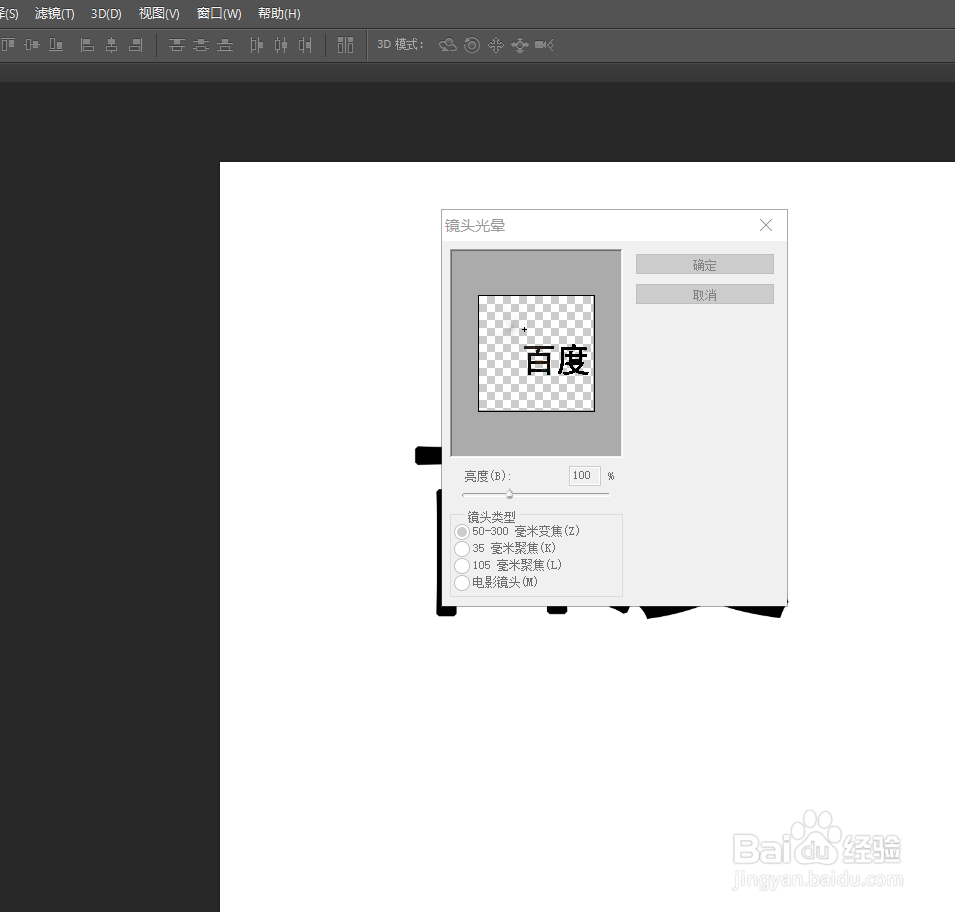Select the align horizontal centers icon

pyautogui.click(x=112, y=45)
